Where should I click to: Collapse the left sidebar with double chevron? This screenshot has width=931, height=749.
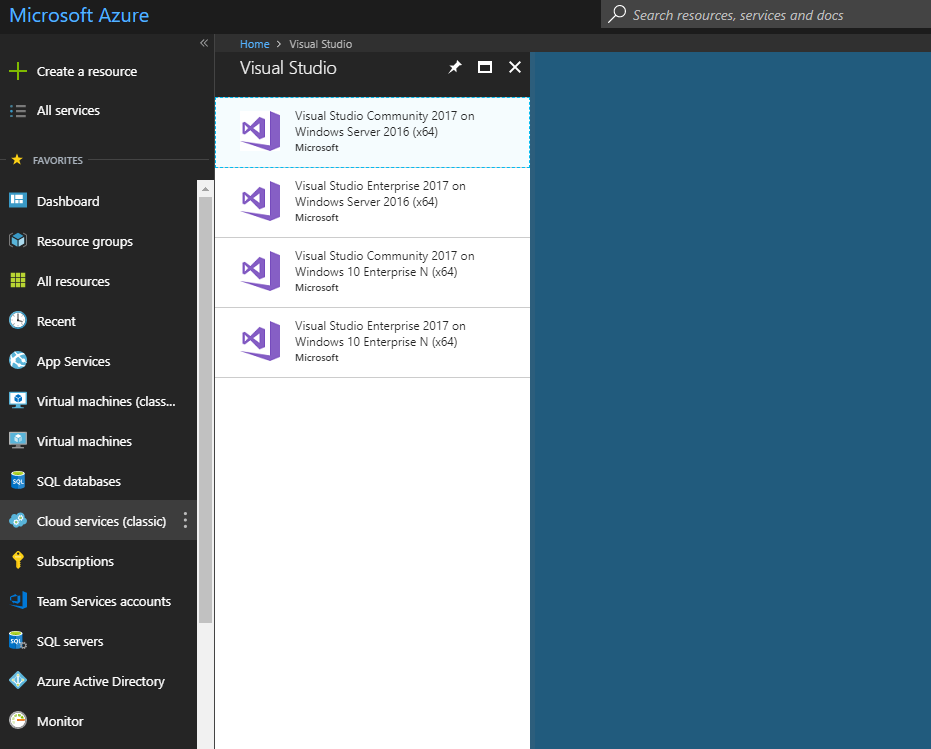[204, 43]
